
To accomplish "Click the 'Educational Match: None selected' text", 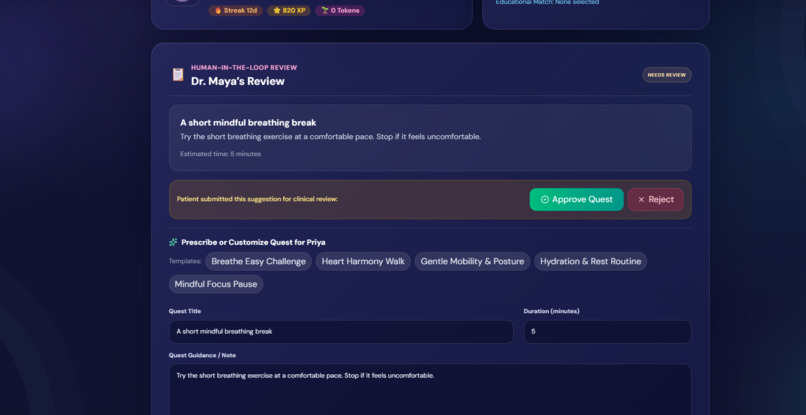I will pyautogui.click(x=547, y=3).
